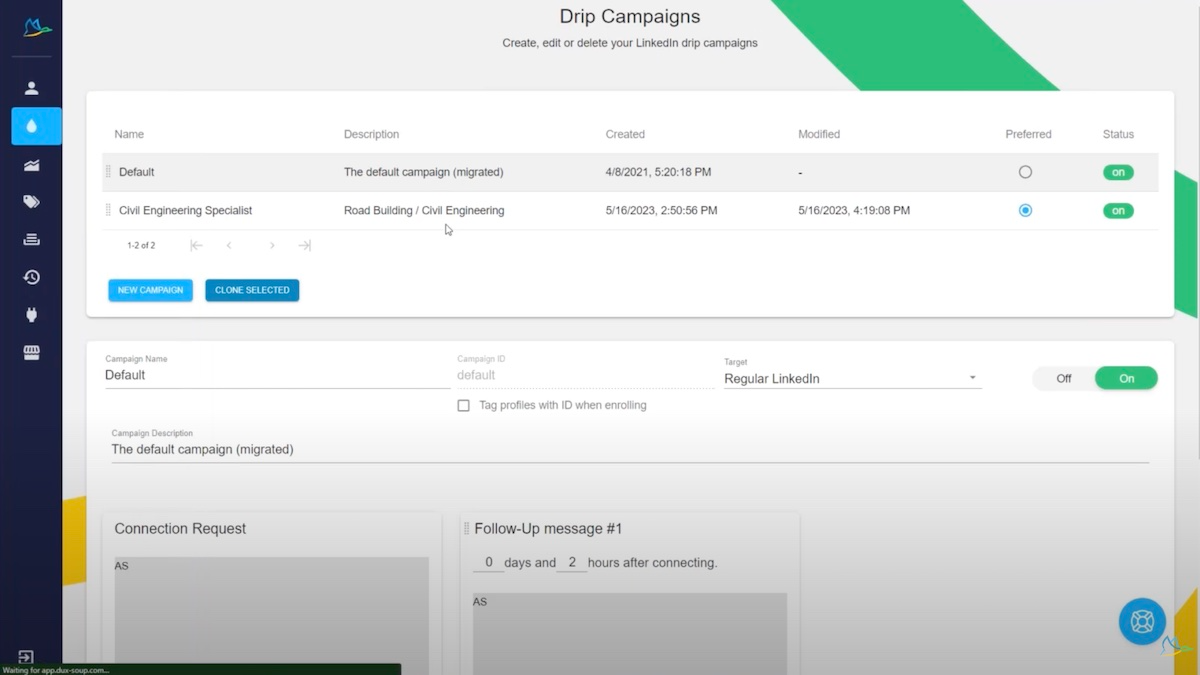Open the Tags section from the sidebar
This screenshot has width=1200, height=675.
pyautogui.click(x=32, y=201)
